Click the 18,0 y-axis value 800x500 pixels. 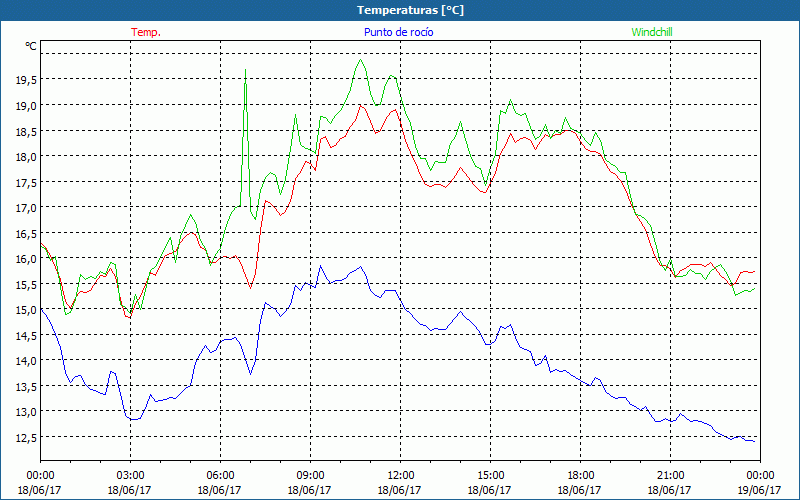pos(26,156)
